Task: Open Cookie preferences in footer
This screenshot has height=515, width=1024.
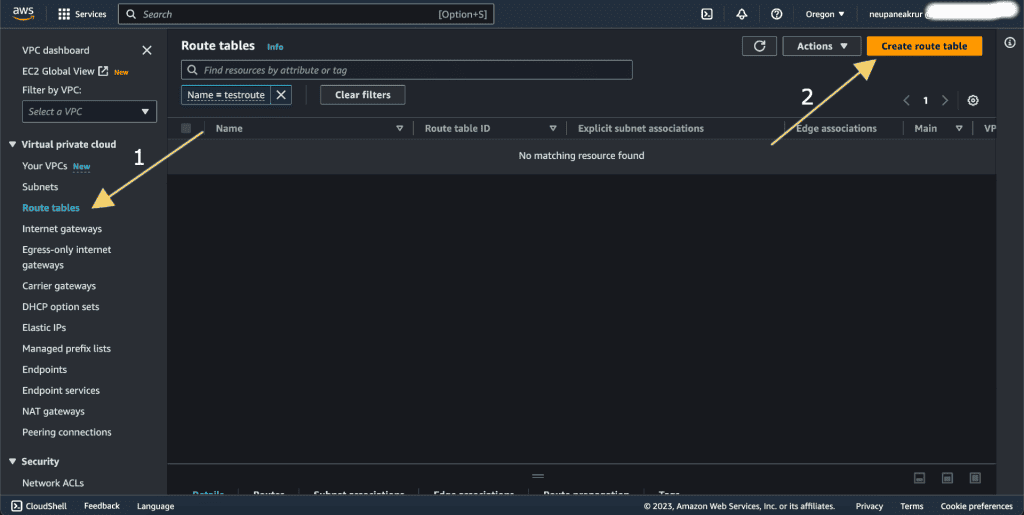Action: pyautogui.click(x=976, y=506)
